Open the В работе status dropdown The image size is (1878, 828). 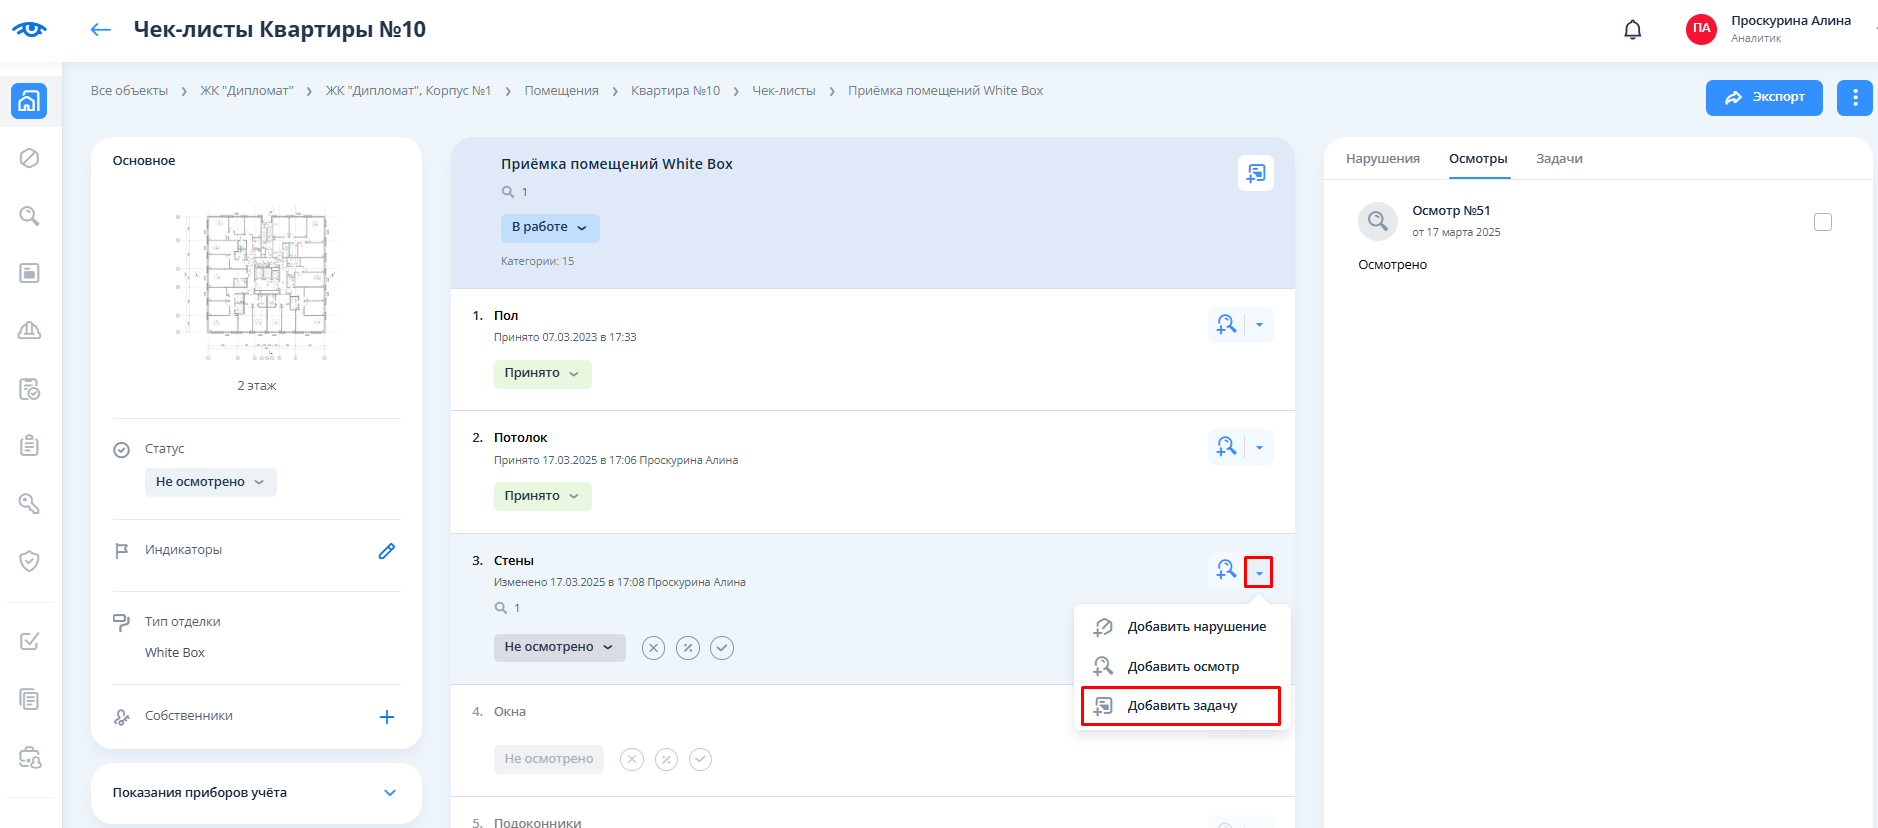pos(550,228)
